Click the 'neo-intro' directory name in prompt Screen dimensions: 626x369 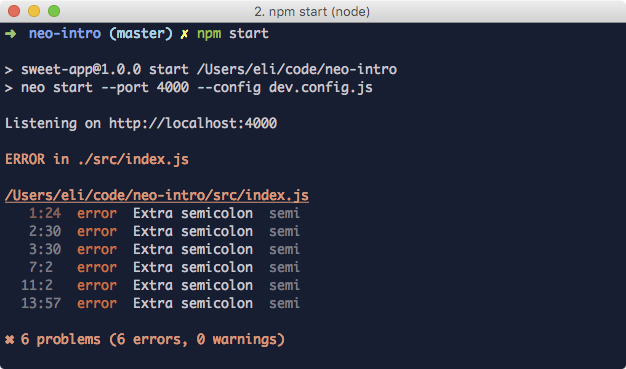(65, 34)
